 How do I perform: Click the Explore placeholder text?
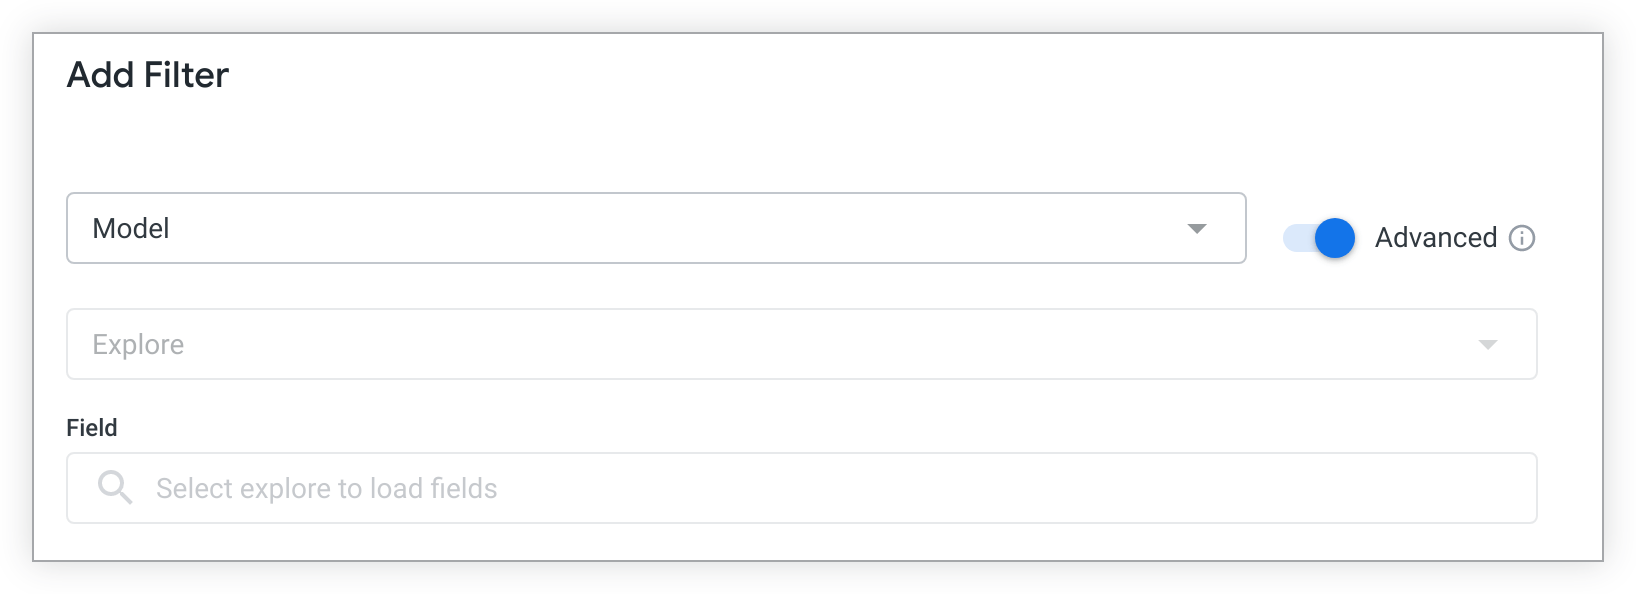pyautogui.click(x=138, y=344)
